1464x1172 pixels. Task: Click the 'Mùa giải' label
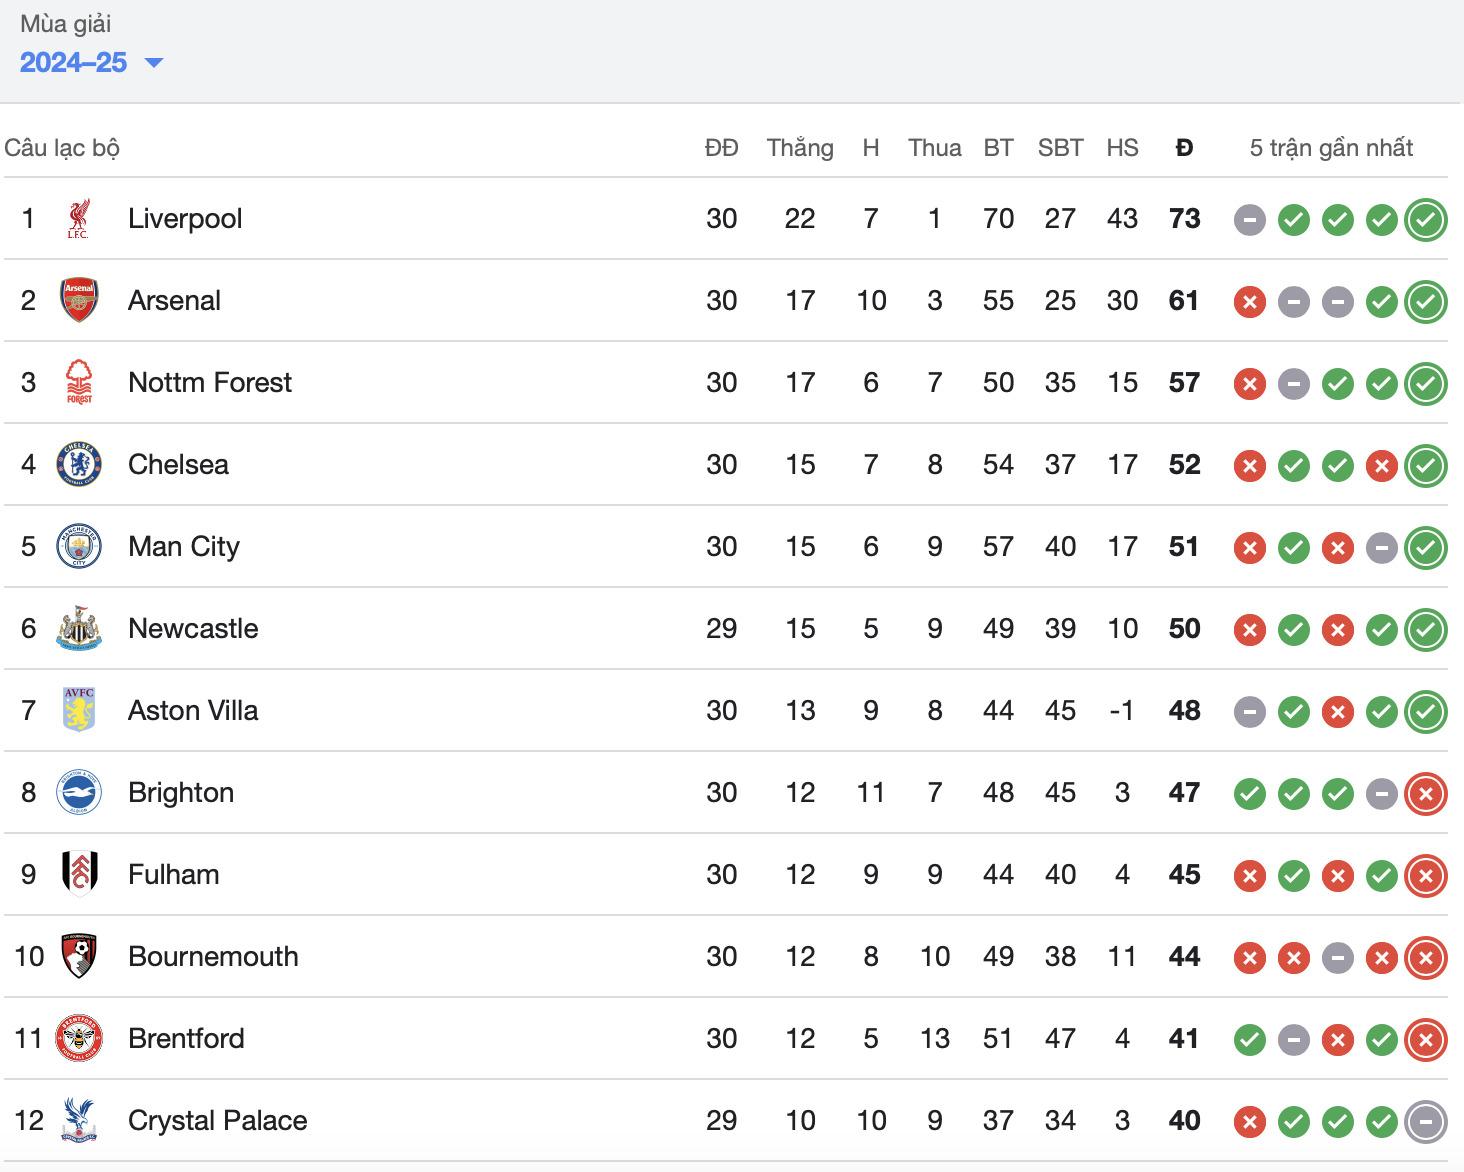pyautogui.click(x=66, y=24)
